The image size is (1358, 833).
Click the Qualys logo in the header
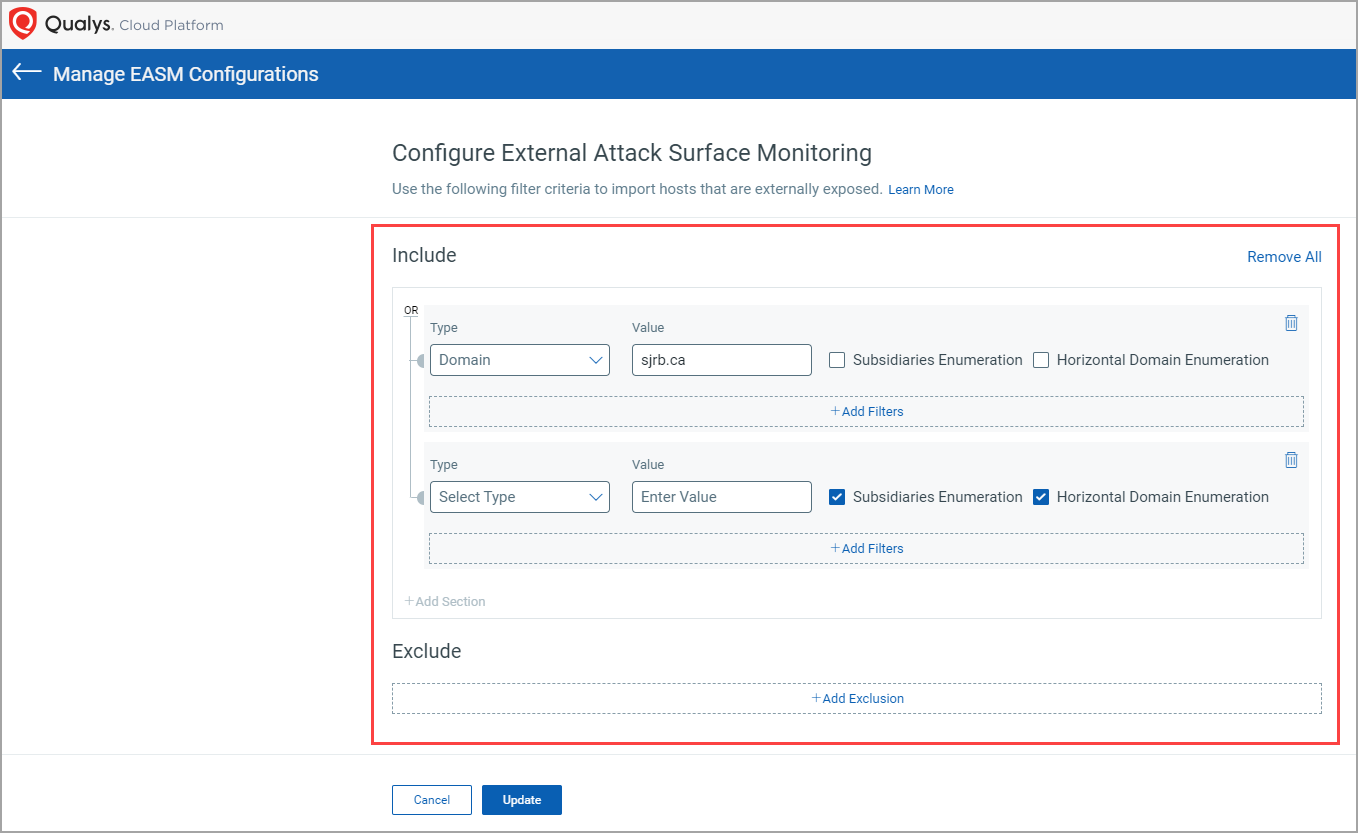pos(22,22)
